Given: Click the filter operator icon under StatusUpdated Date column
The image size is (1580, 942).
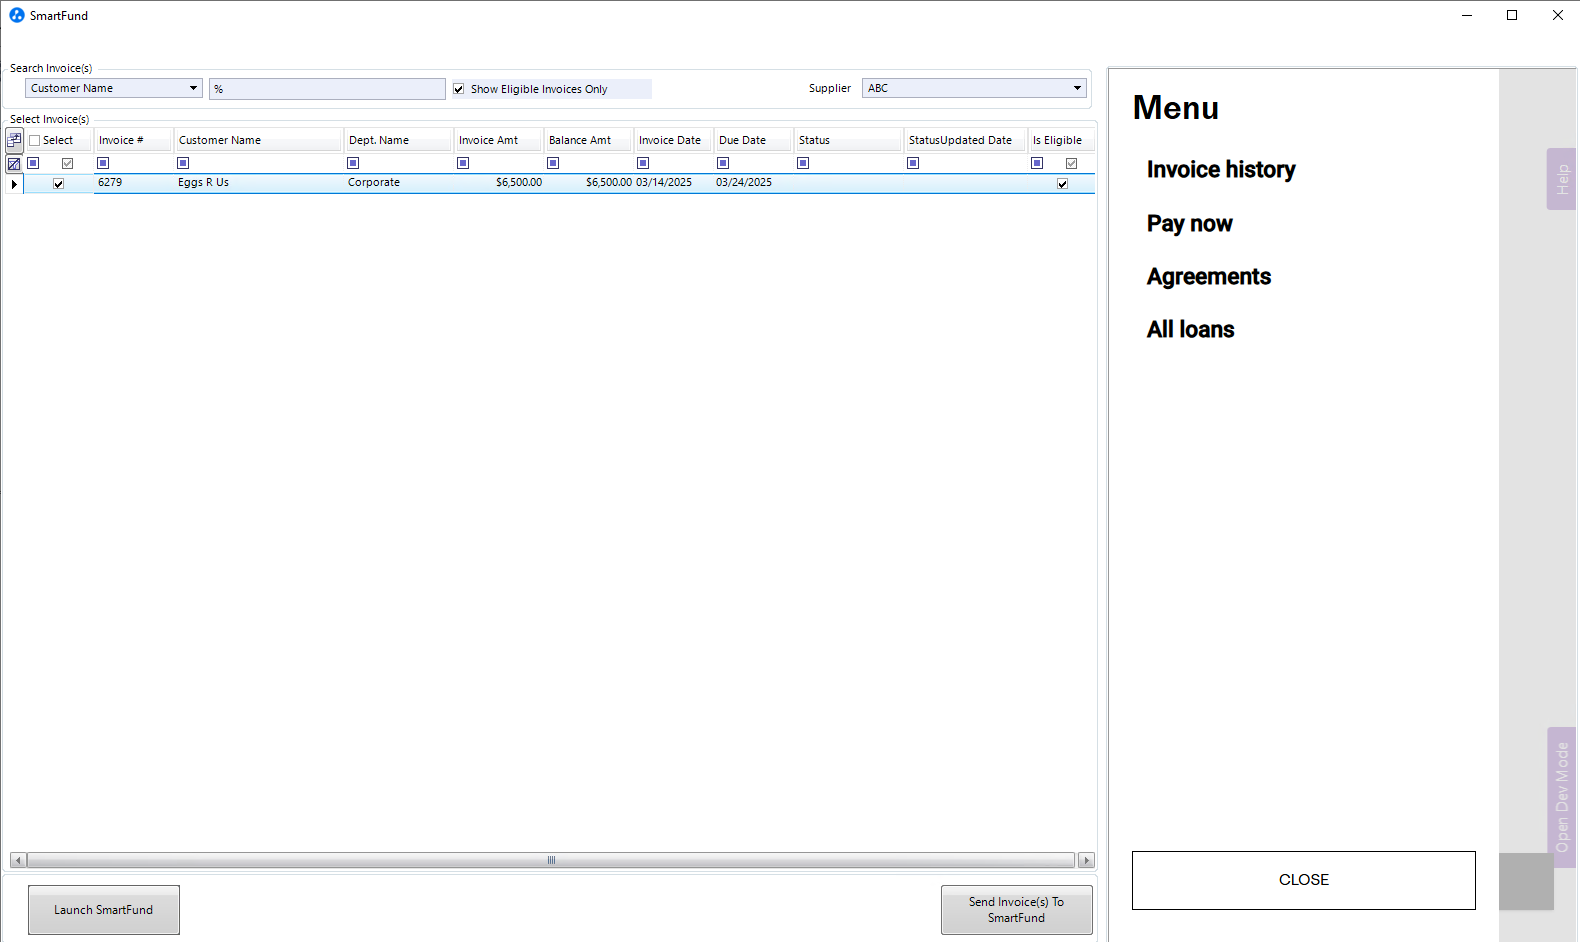Looking at the screenshot, I should point(913,163).
